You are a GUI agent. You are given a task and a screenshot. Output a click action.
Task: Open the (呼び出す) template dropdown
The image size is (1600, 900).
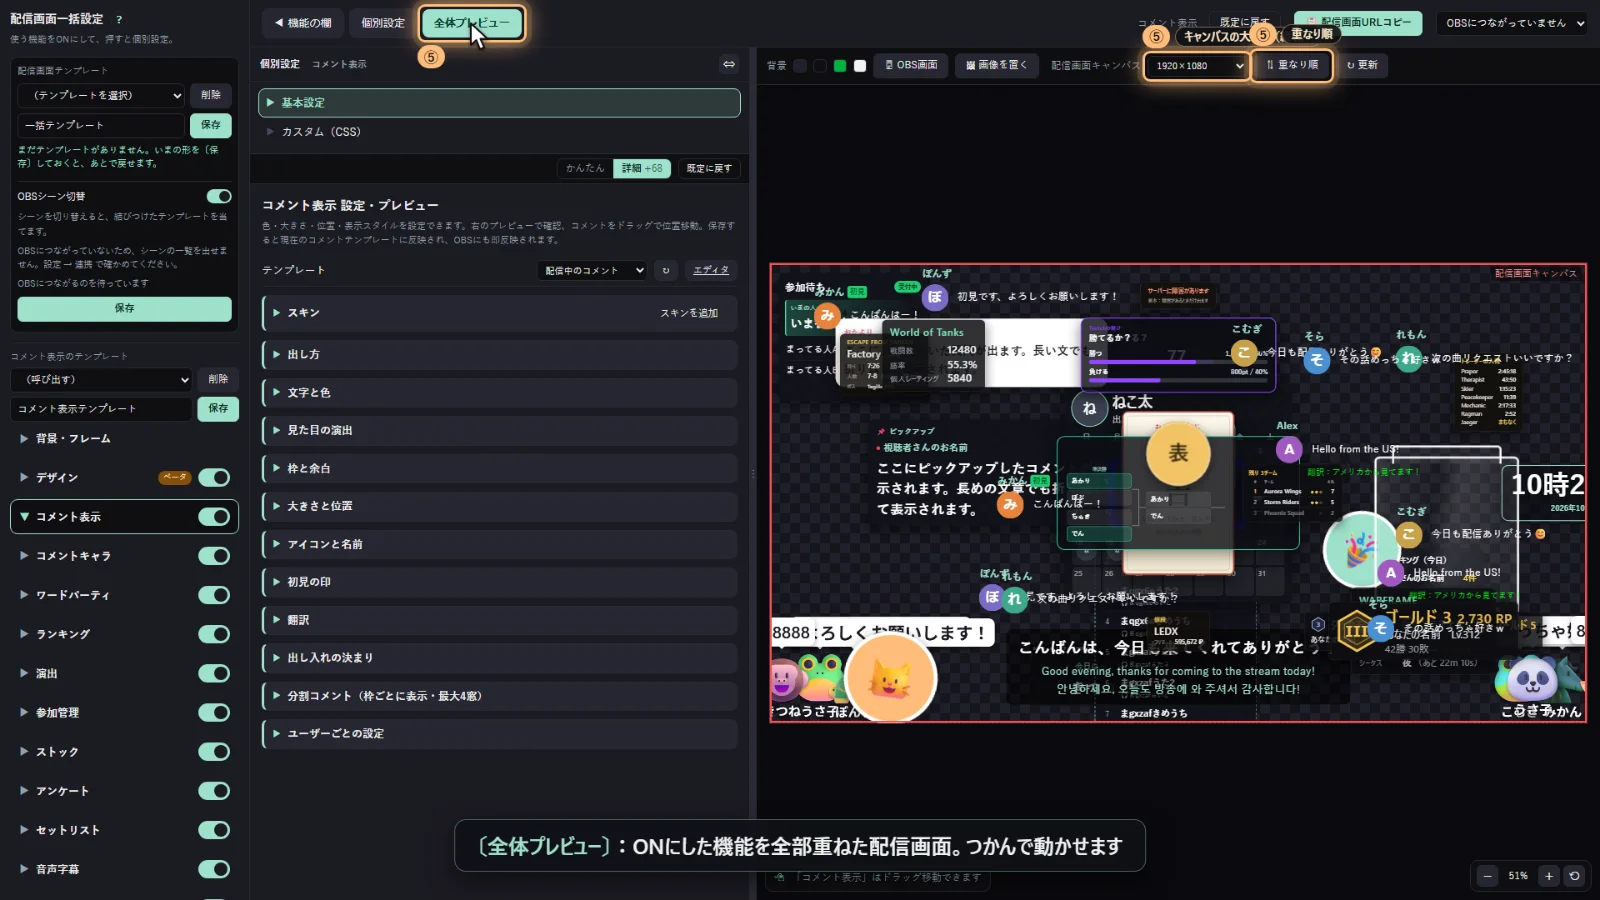pyautogui.click(x=101, y=379)
